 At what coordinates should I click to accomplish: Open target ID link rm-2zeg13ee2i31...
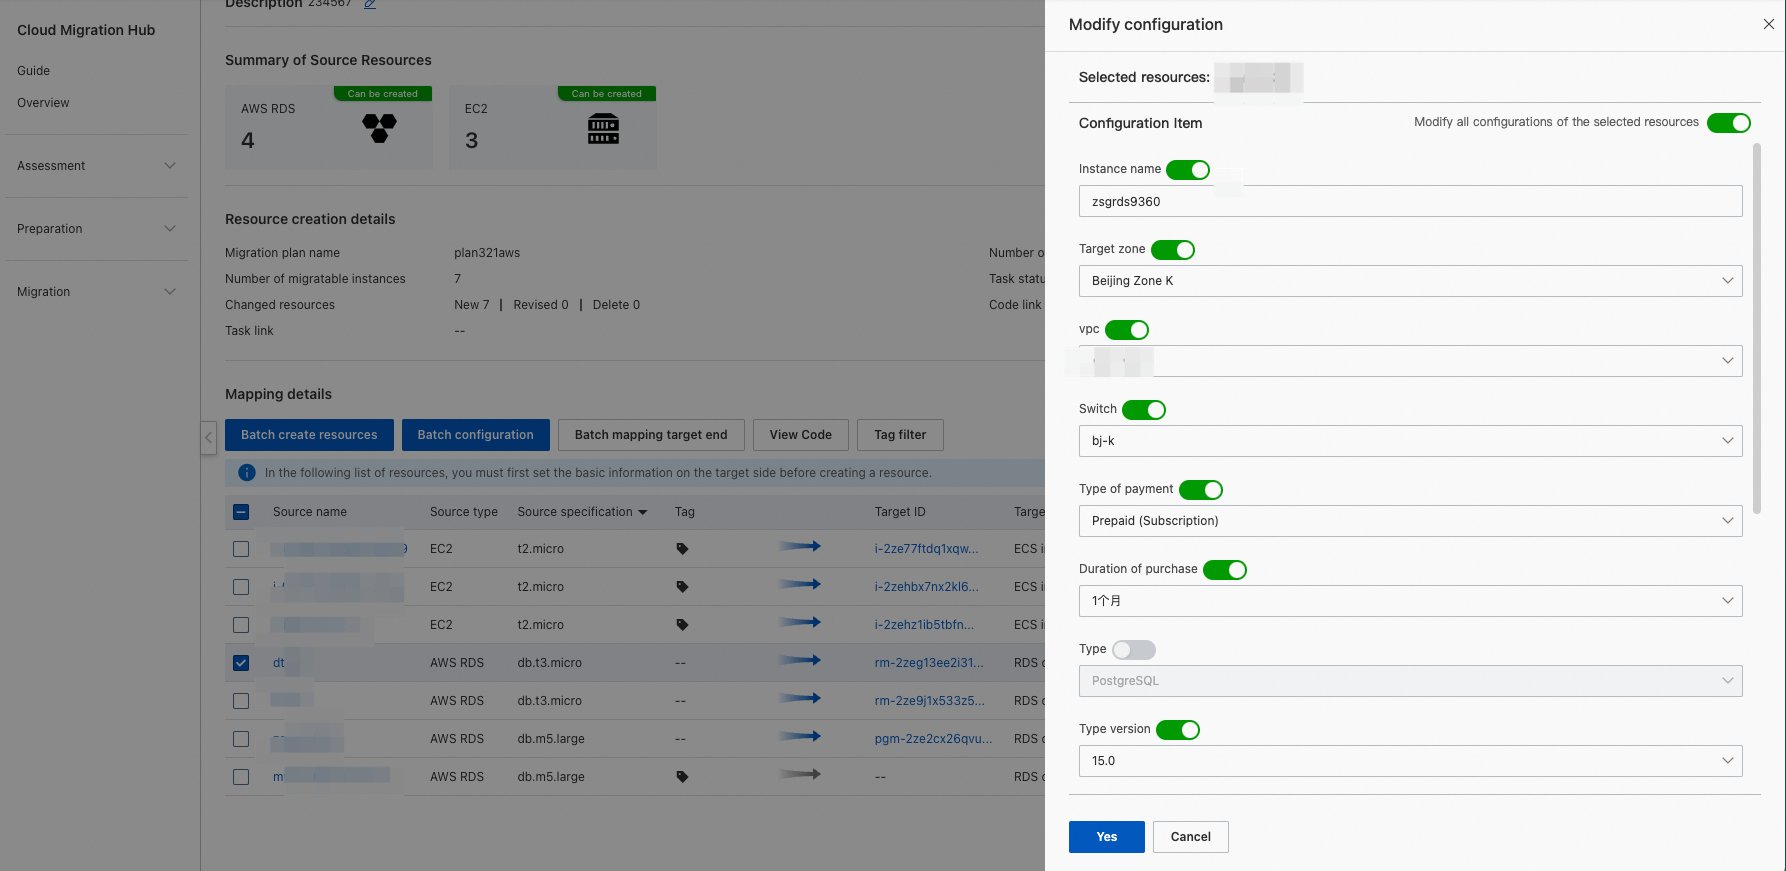928,663
